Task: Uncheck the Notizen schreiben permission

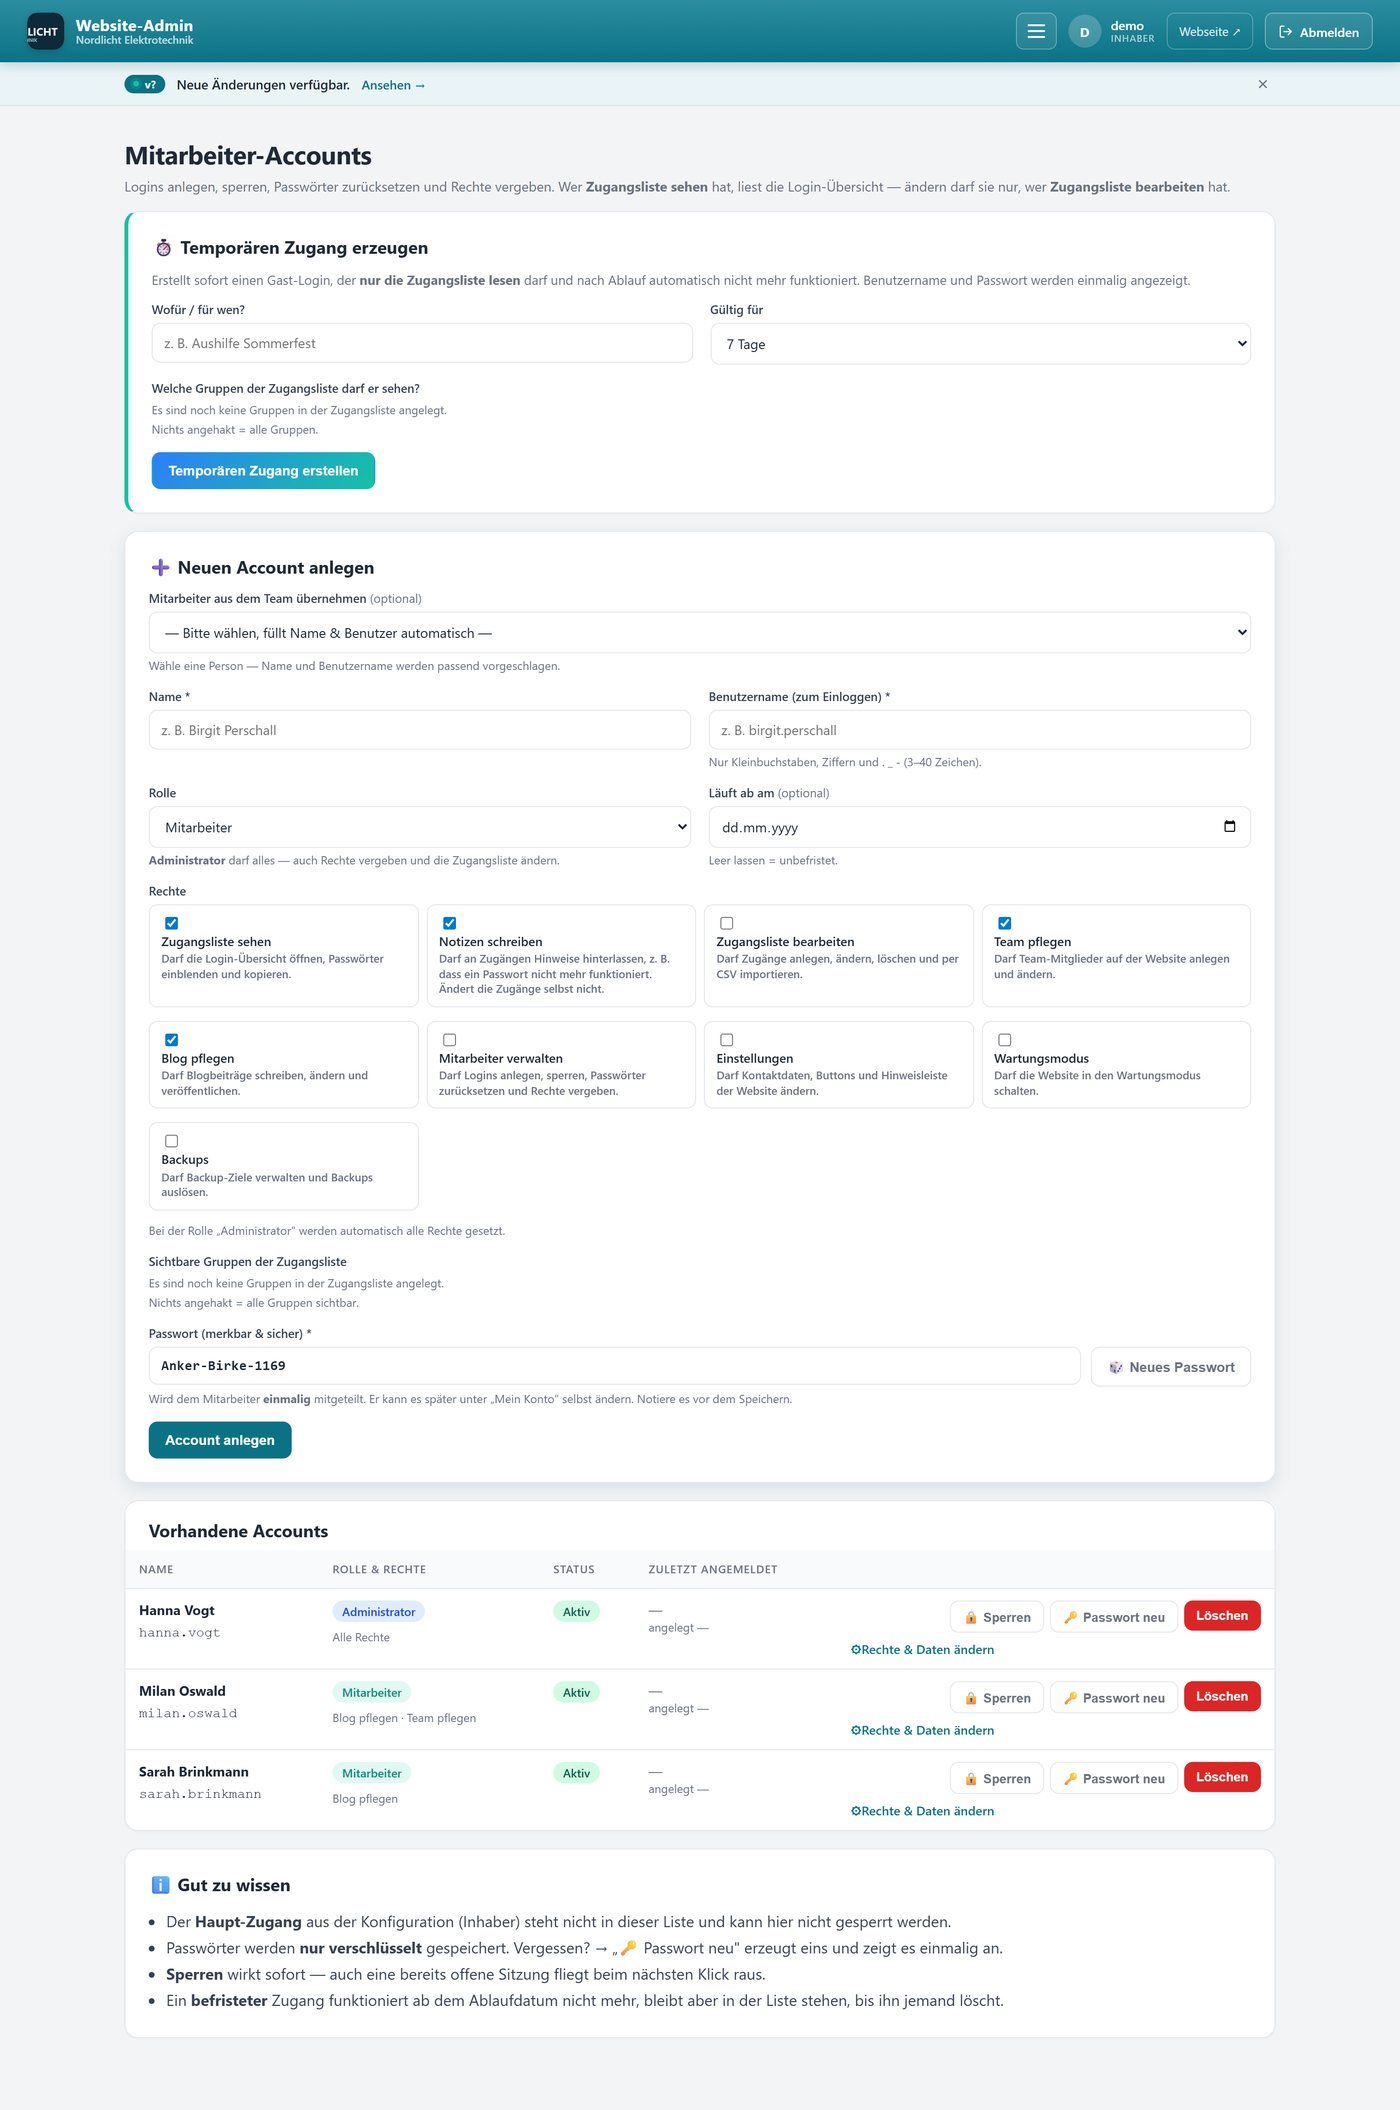Action: pos(450,923)
